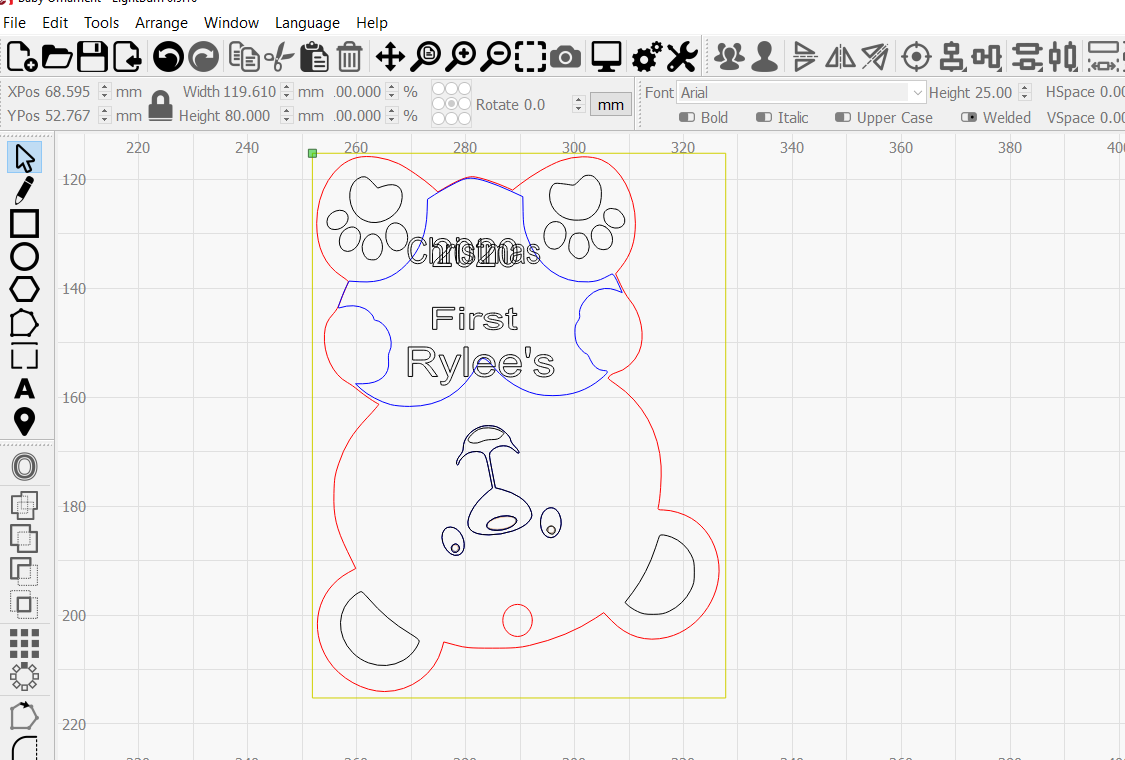Import a file into project
The width and height of the screenshot is (1125, 760).
click(127, 57)
